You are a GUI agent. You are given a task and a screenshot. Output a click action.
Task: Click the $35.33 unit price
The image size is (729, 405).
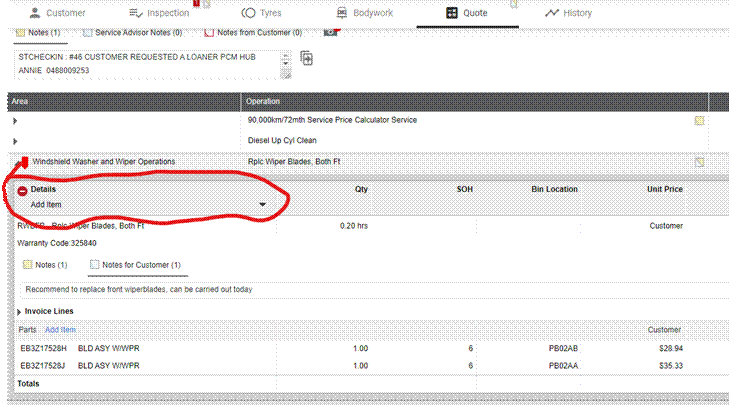[670, 366]
